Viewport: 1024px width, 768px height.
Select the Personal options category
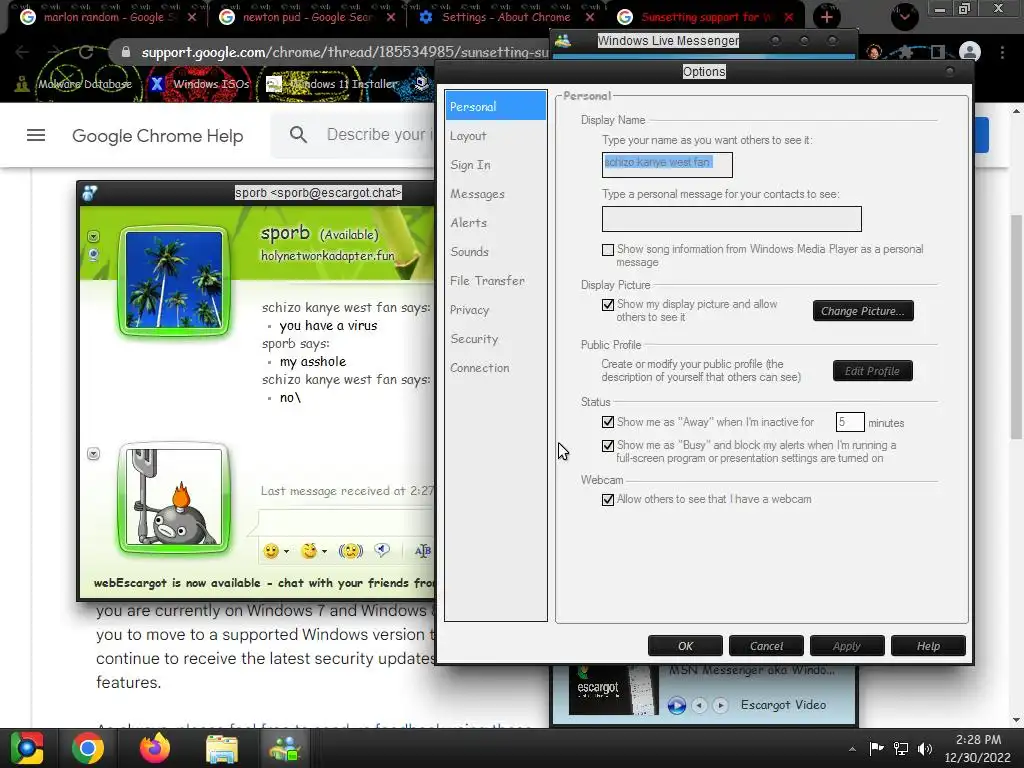496,106
